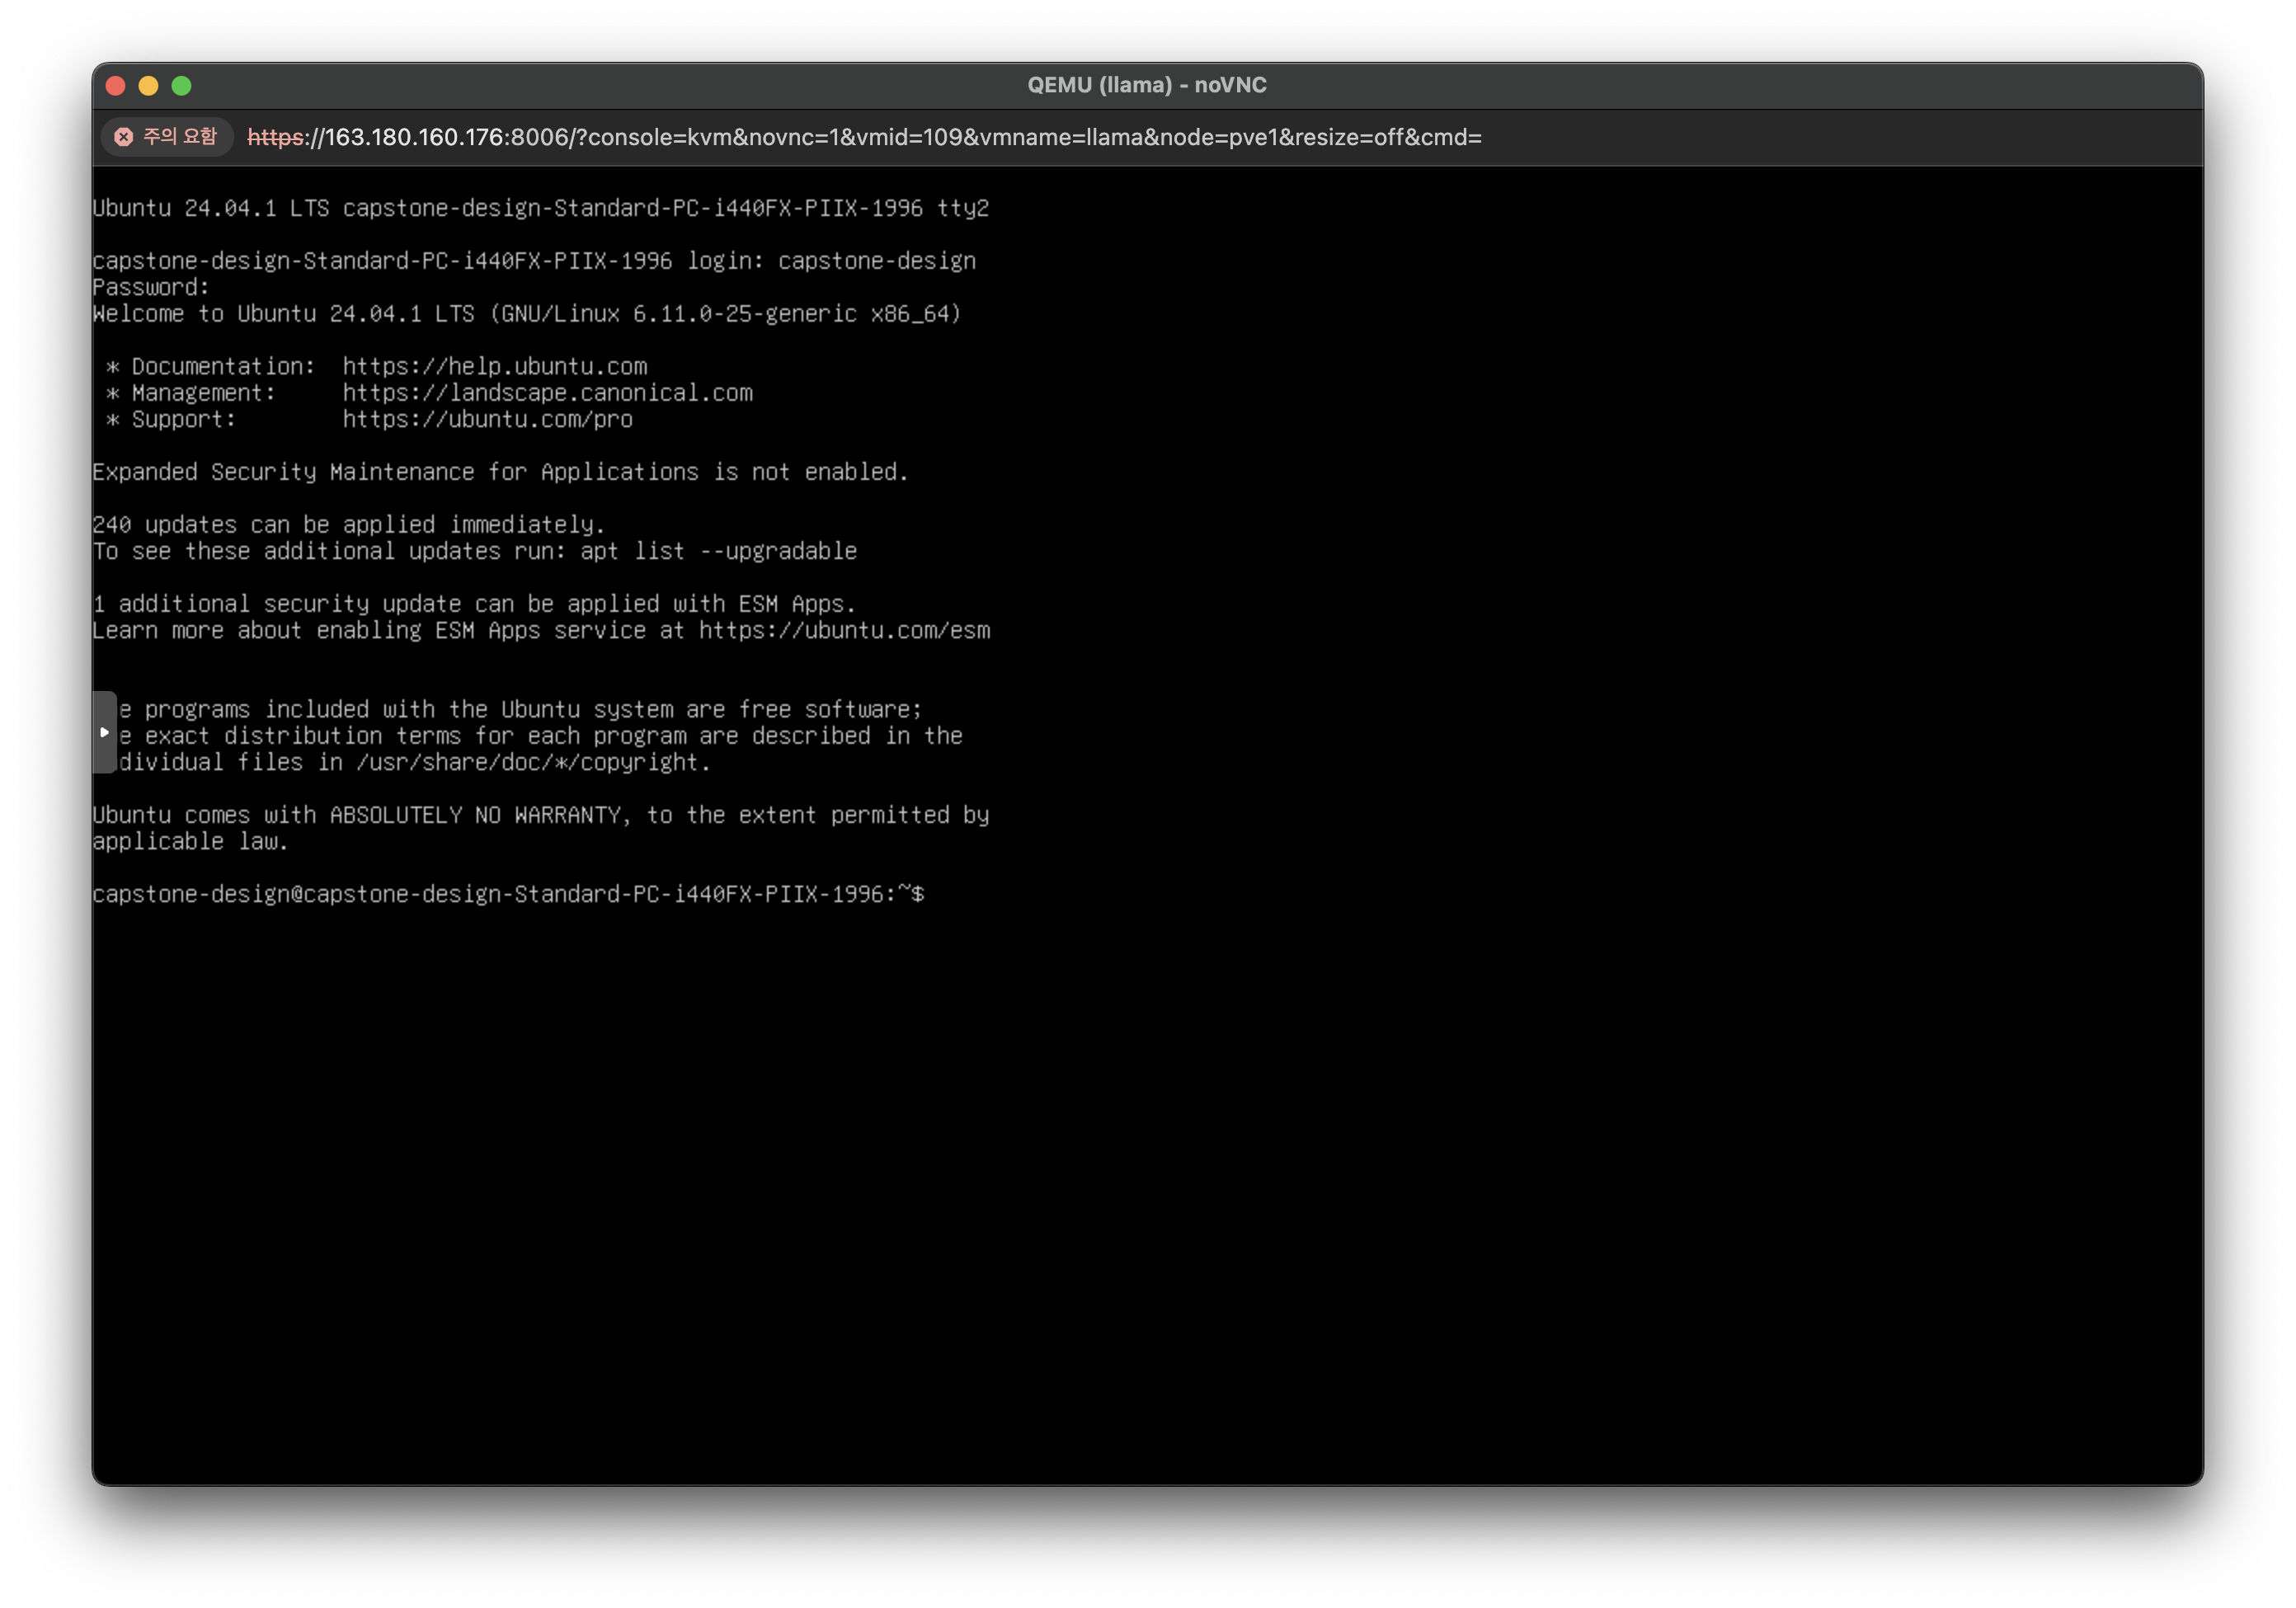
Task: Click the yellow minimize window button
Action: click(x=149, y=86)
